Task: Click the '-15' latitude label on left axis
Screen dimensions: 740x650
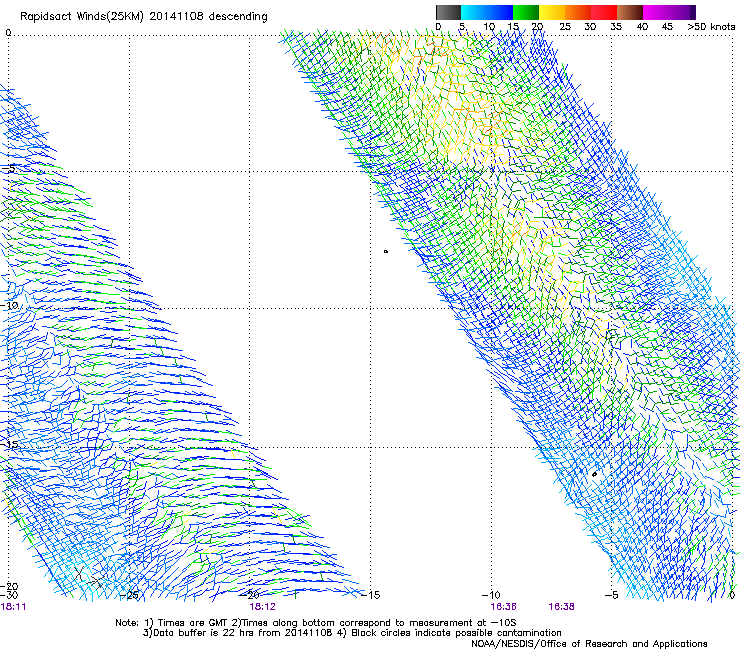Action: [x=9, y=445]
